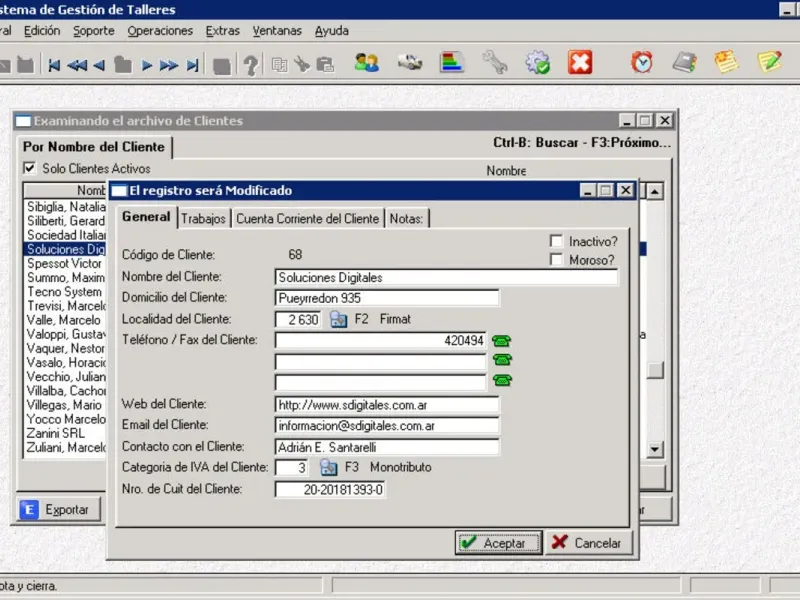Switch to the Trabajos tab
Viewport: 800px width, 600px height.
point(203,218)
